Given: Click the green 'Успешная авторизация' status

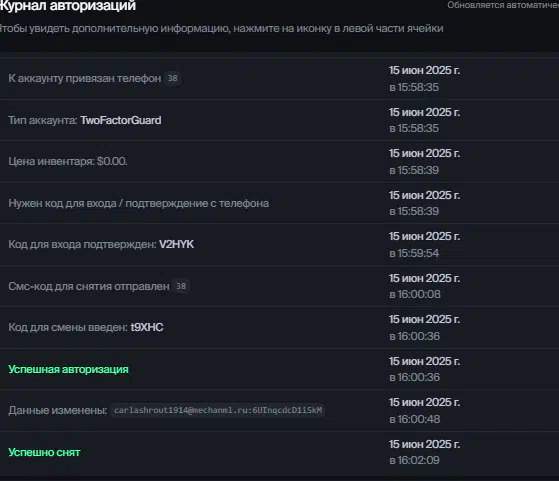Looking at the screenshot, I should (68, 369).
